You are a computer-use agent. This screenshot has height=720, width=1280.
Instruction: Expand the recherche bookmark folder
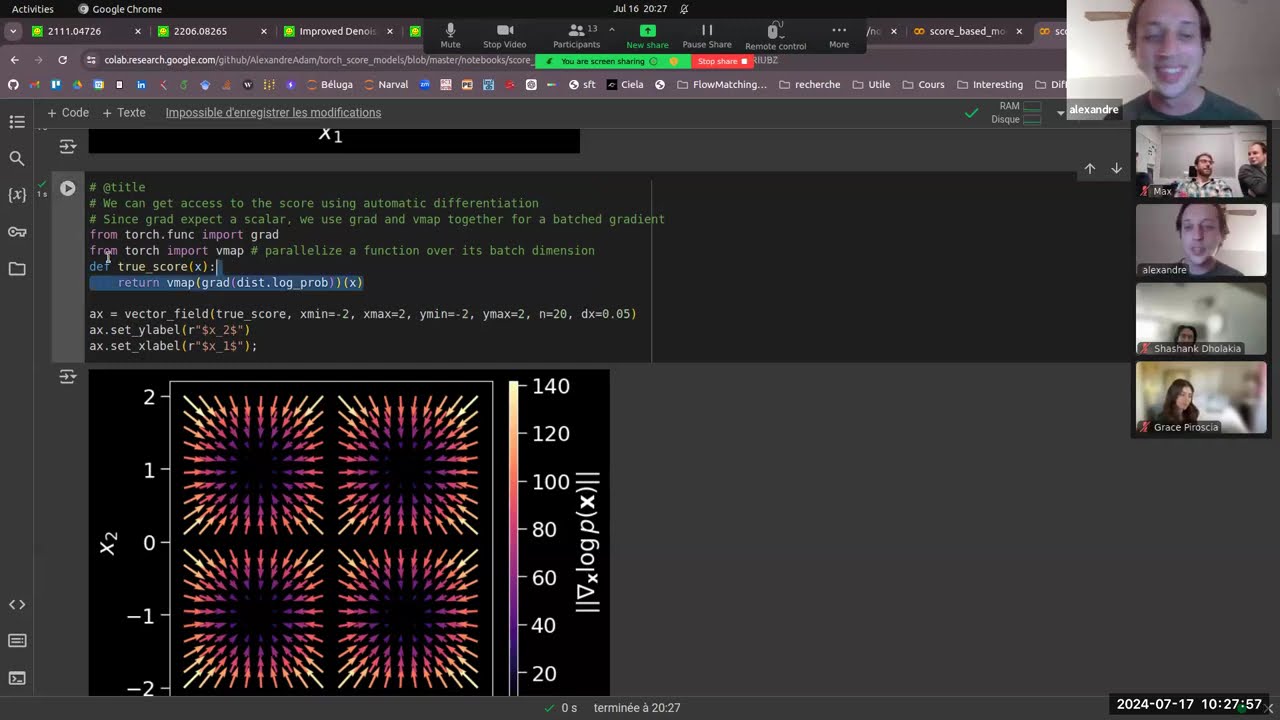tap(809, 85)
